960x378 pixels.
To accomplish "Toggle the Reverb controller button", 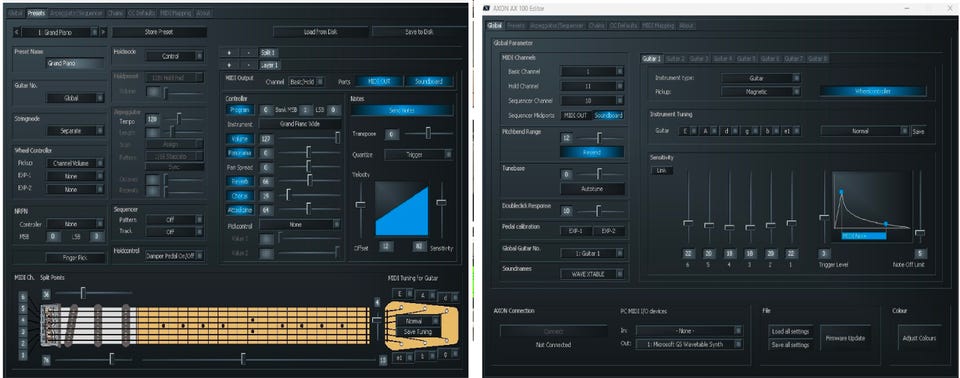I will click(x=240, y=181).
